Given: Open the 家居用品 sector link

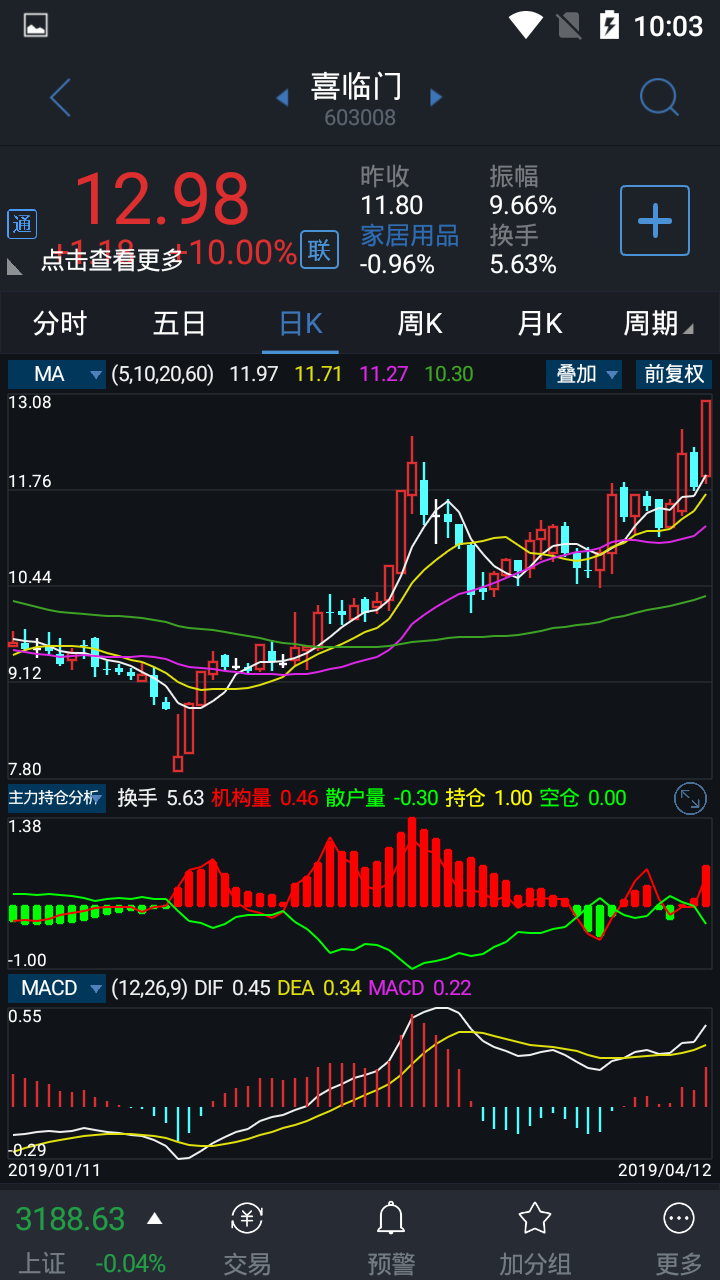Looking at the screenshot, I should coord(409,235).
